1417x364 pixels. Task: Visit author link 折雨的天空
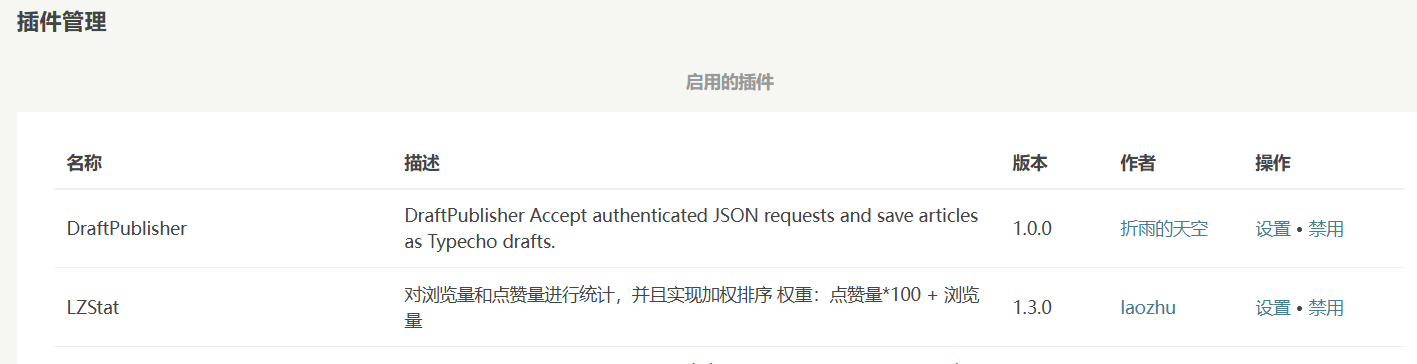(1164, 229)
